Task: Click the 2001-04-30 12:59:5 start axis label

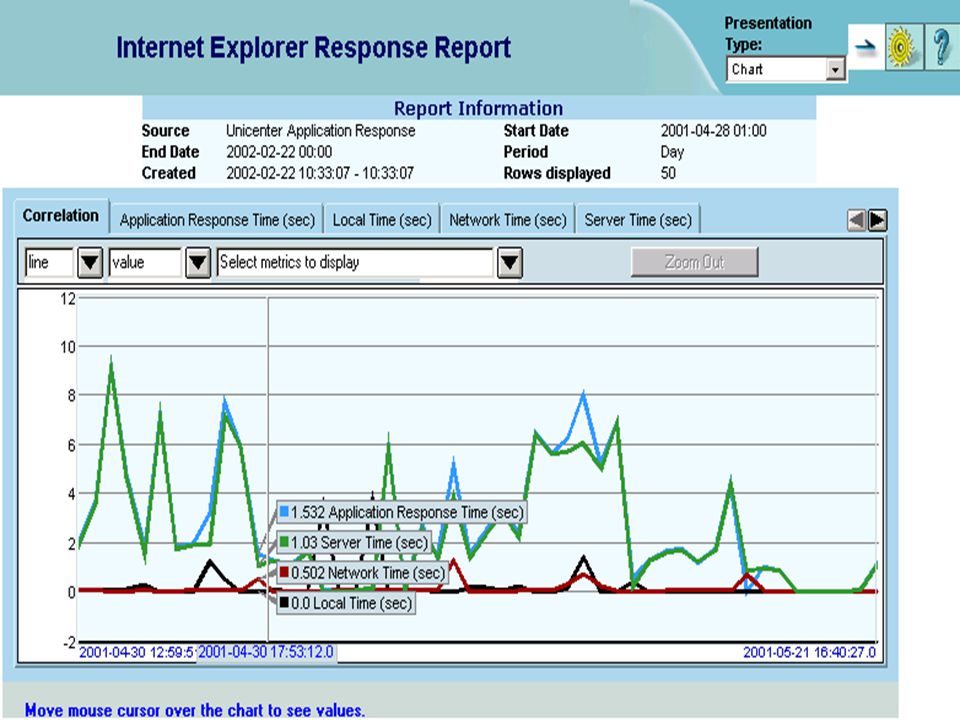Action: click(x=137, y=652)
